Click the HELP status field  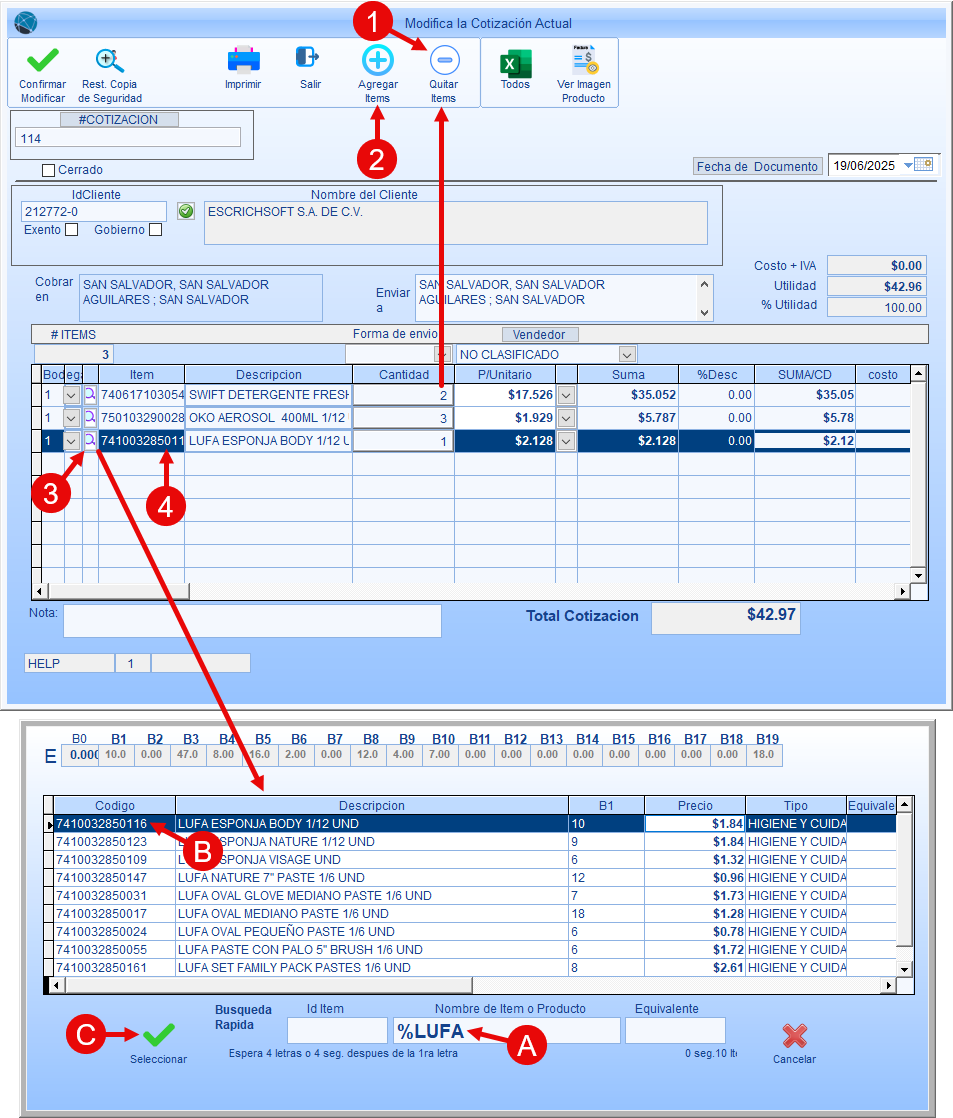[69, 663]
